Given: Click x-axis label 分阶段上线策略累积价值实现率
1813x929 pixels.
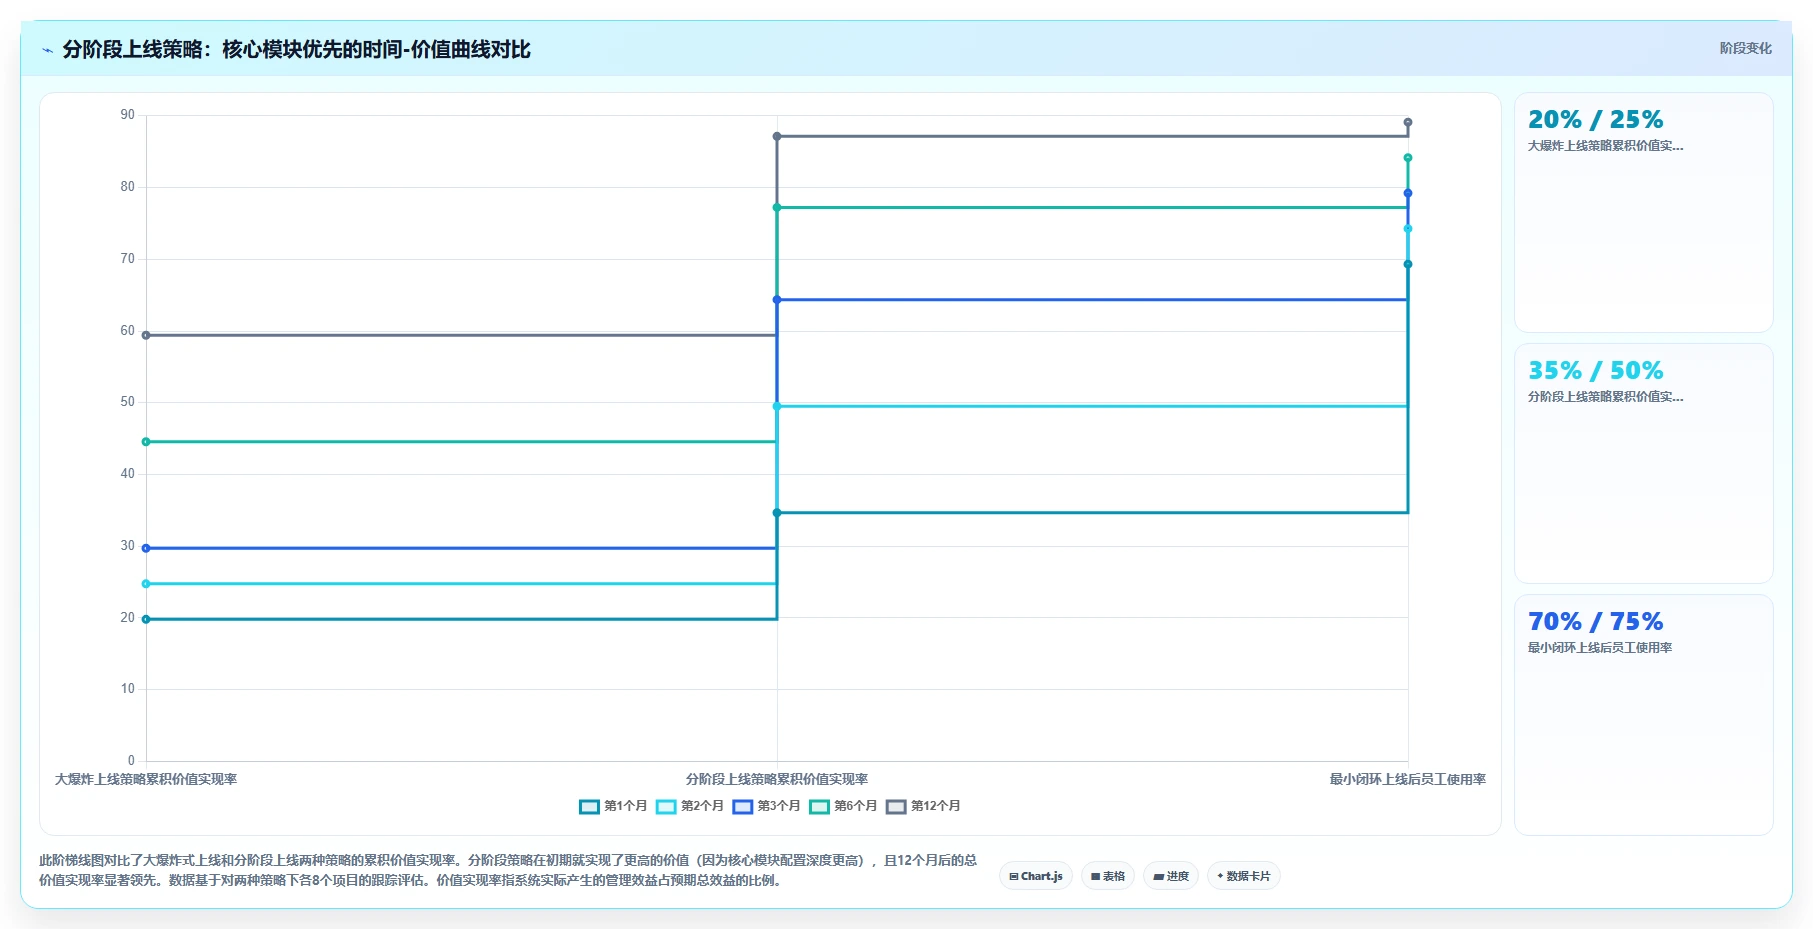Looking at the screenshot, I should 777,779.
